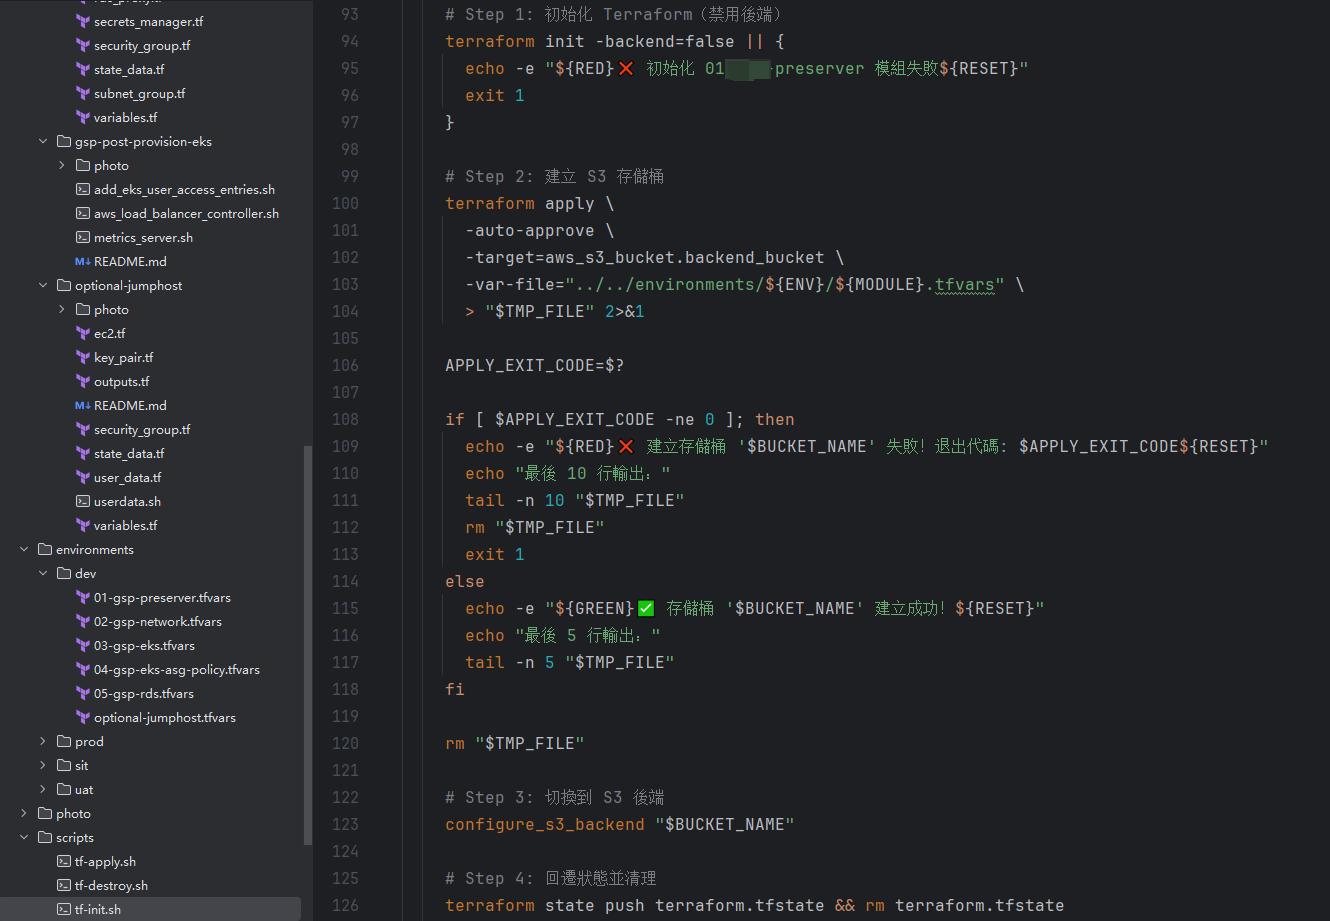Click the shell script icon of userdata.sh
1330x921 pixels.
tap(83, 502)
